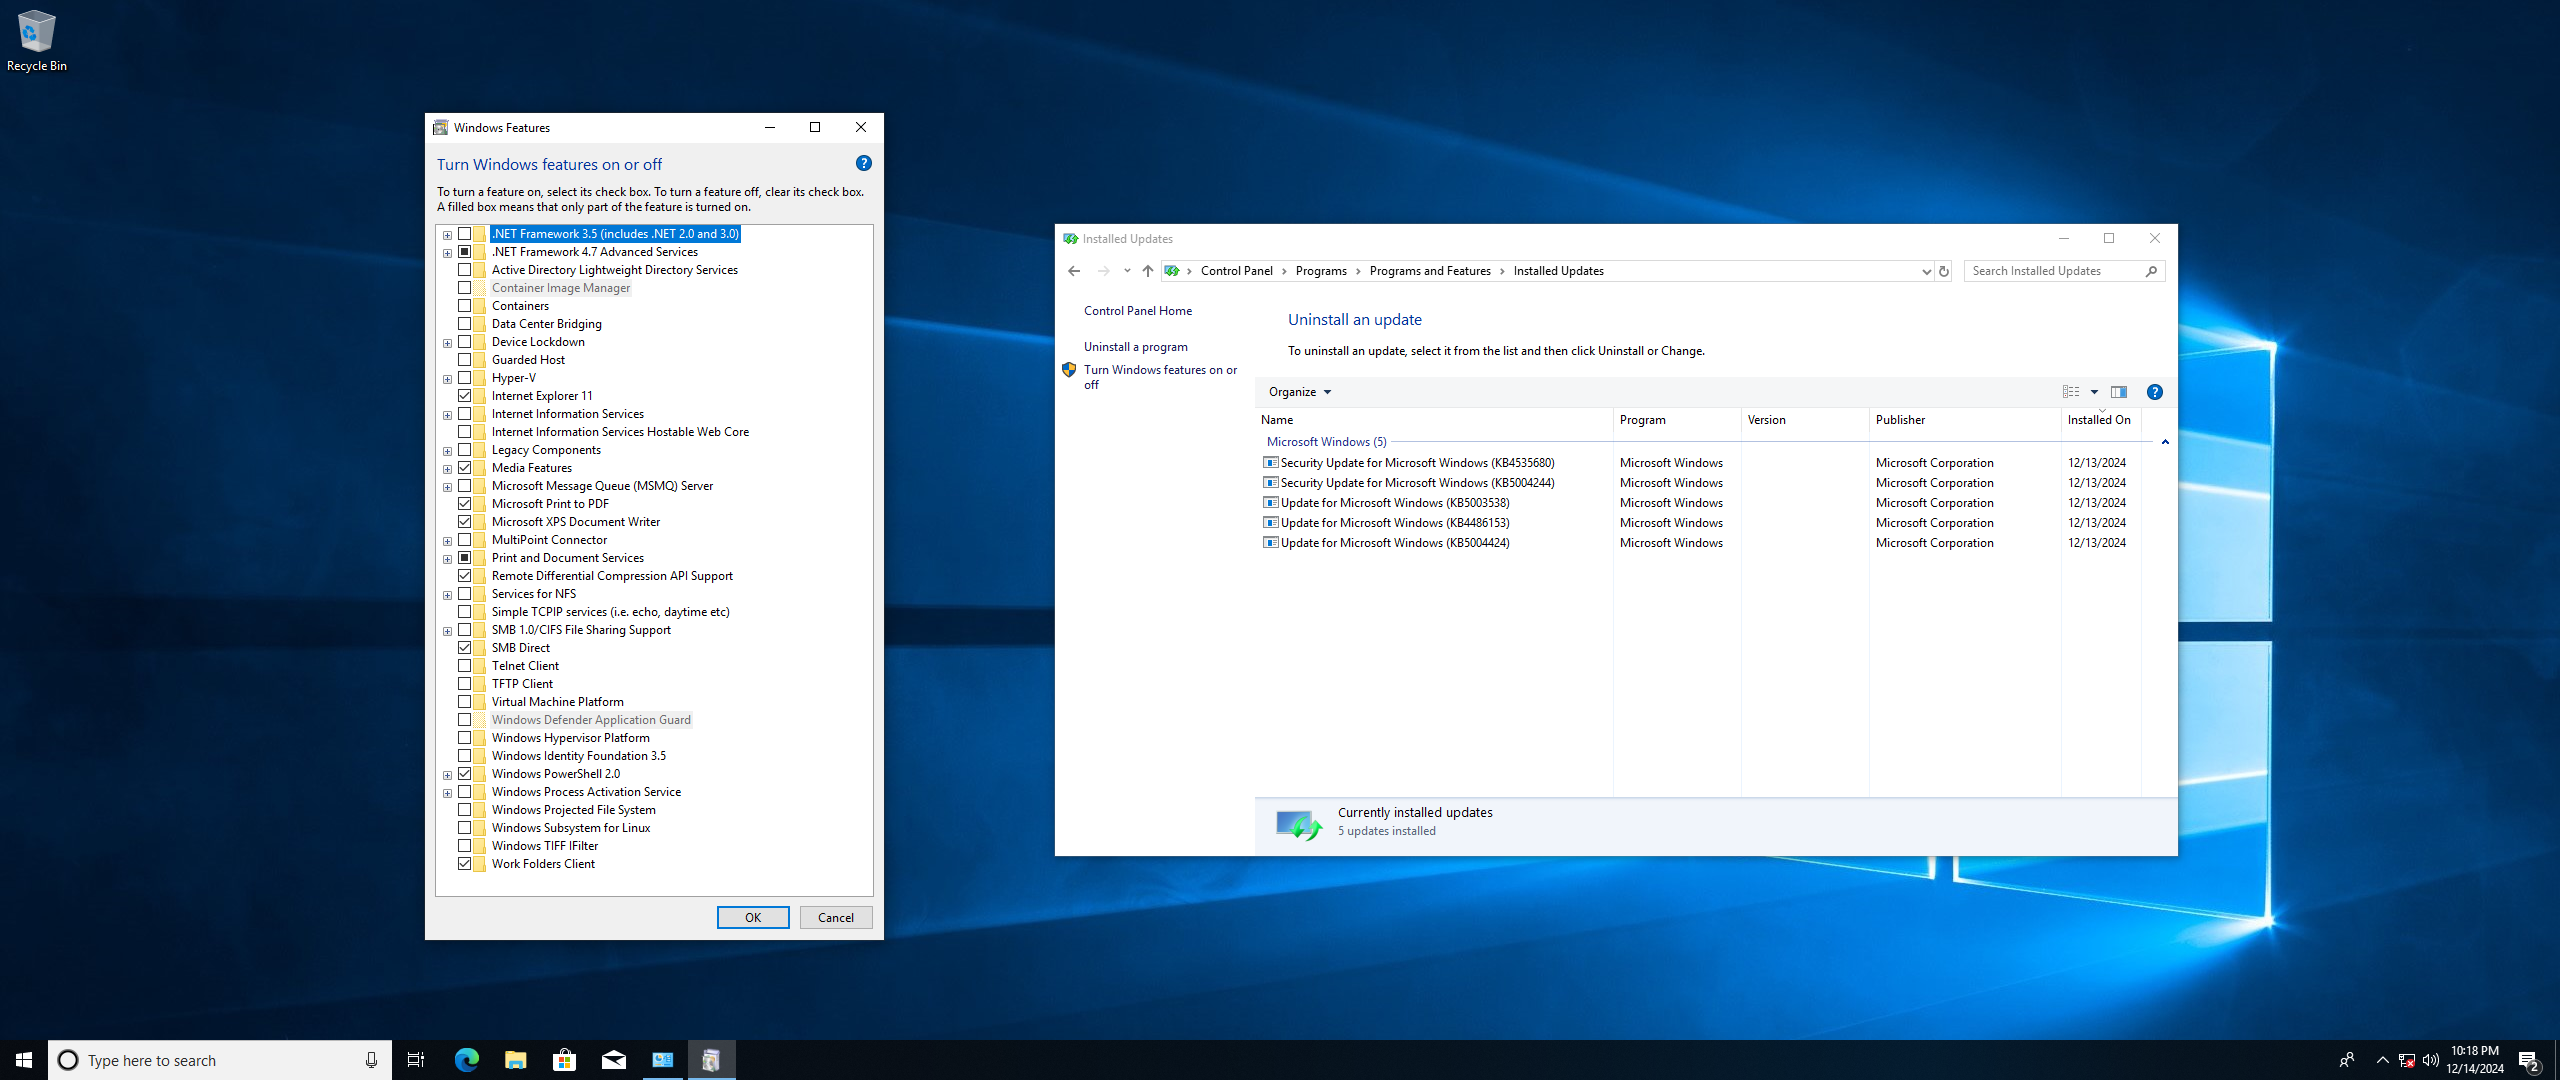This screenshot has height=1080, width=2560.
Task: Open network status tray icon
Action: (x=2407, y=1060)
